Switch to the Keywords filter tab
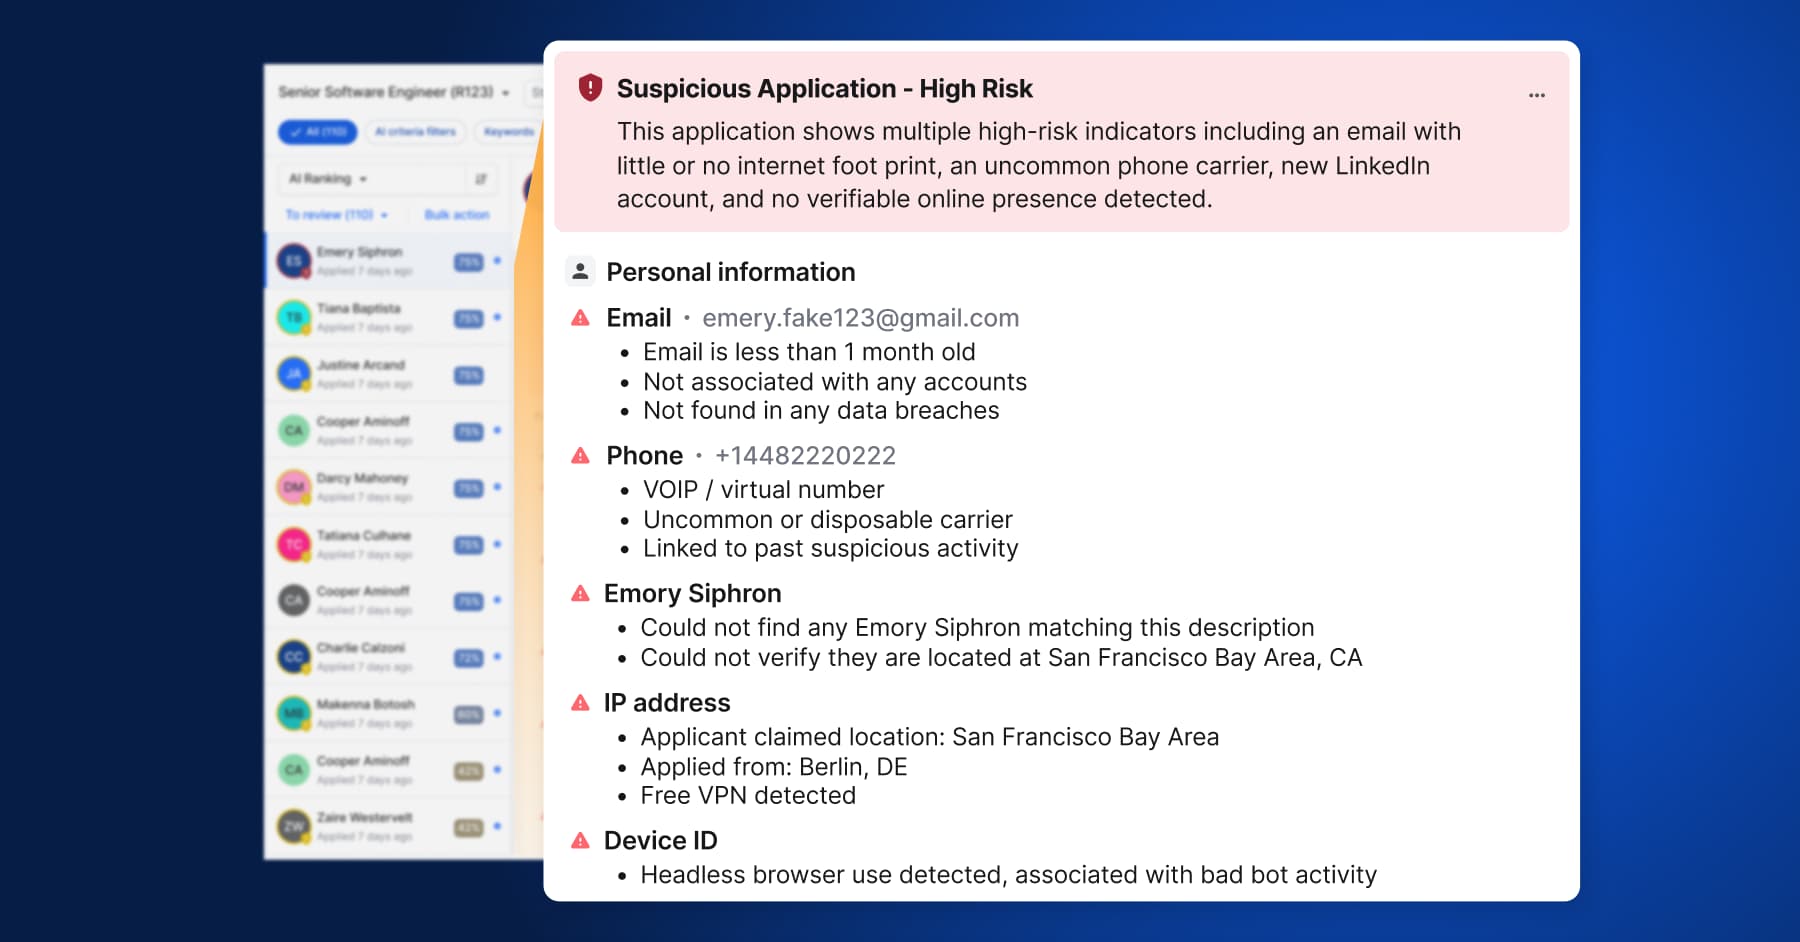 click(x=508, y=132)
